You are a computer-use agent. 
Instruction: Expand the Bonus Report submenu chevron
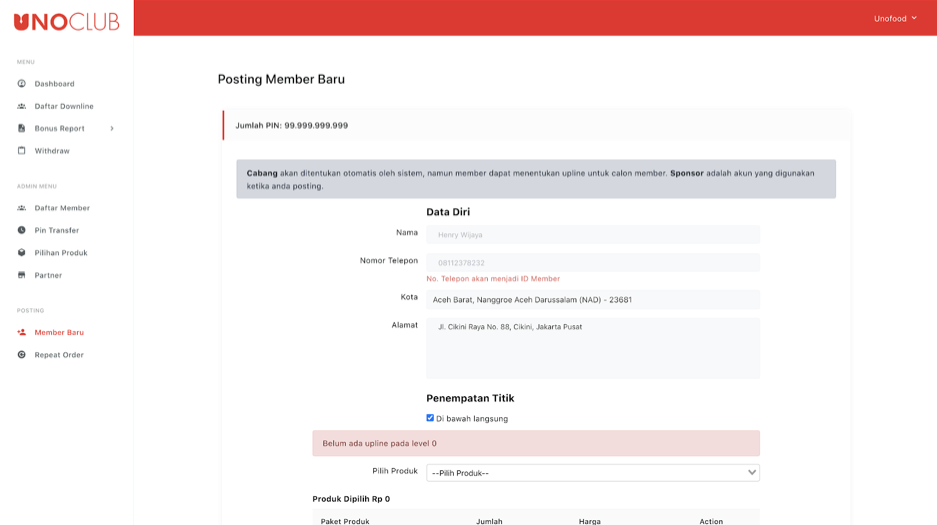pos(112,128)
